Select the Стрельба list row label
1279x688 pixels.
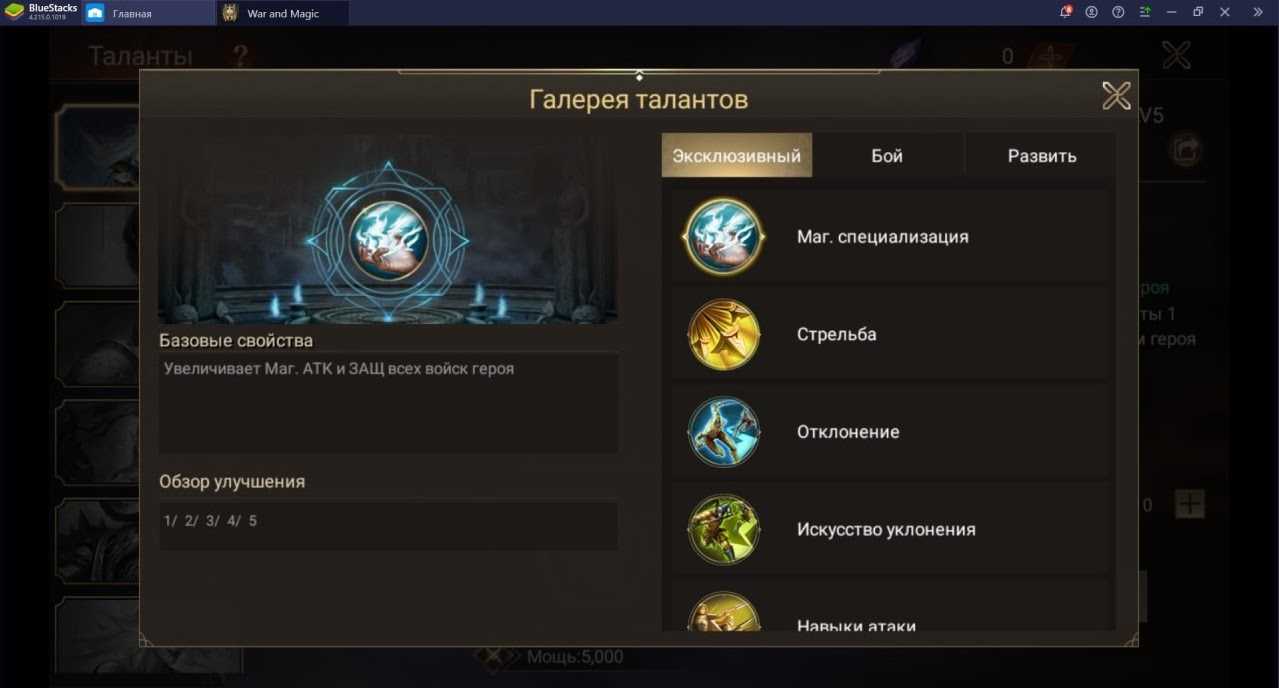coord(836,334)
